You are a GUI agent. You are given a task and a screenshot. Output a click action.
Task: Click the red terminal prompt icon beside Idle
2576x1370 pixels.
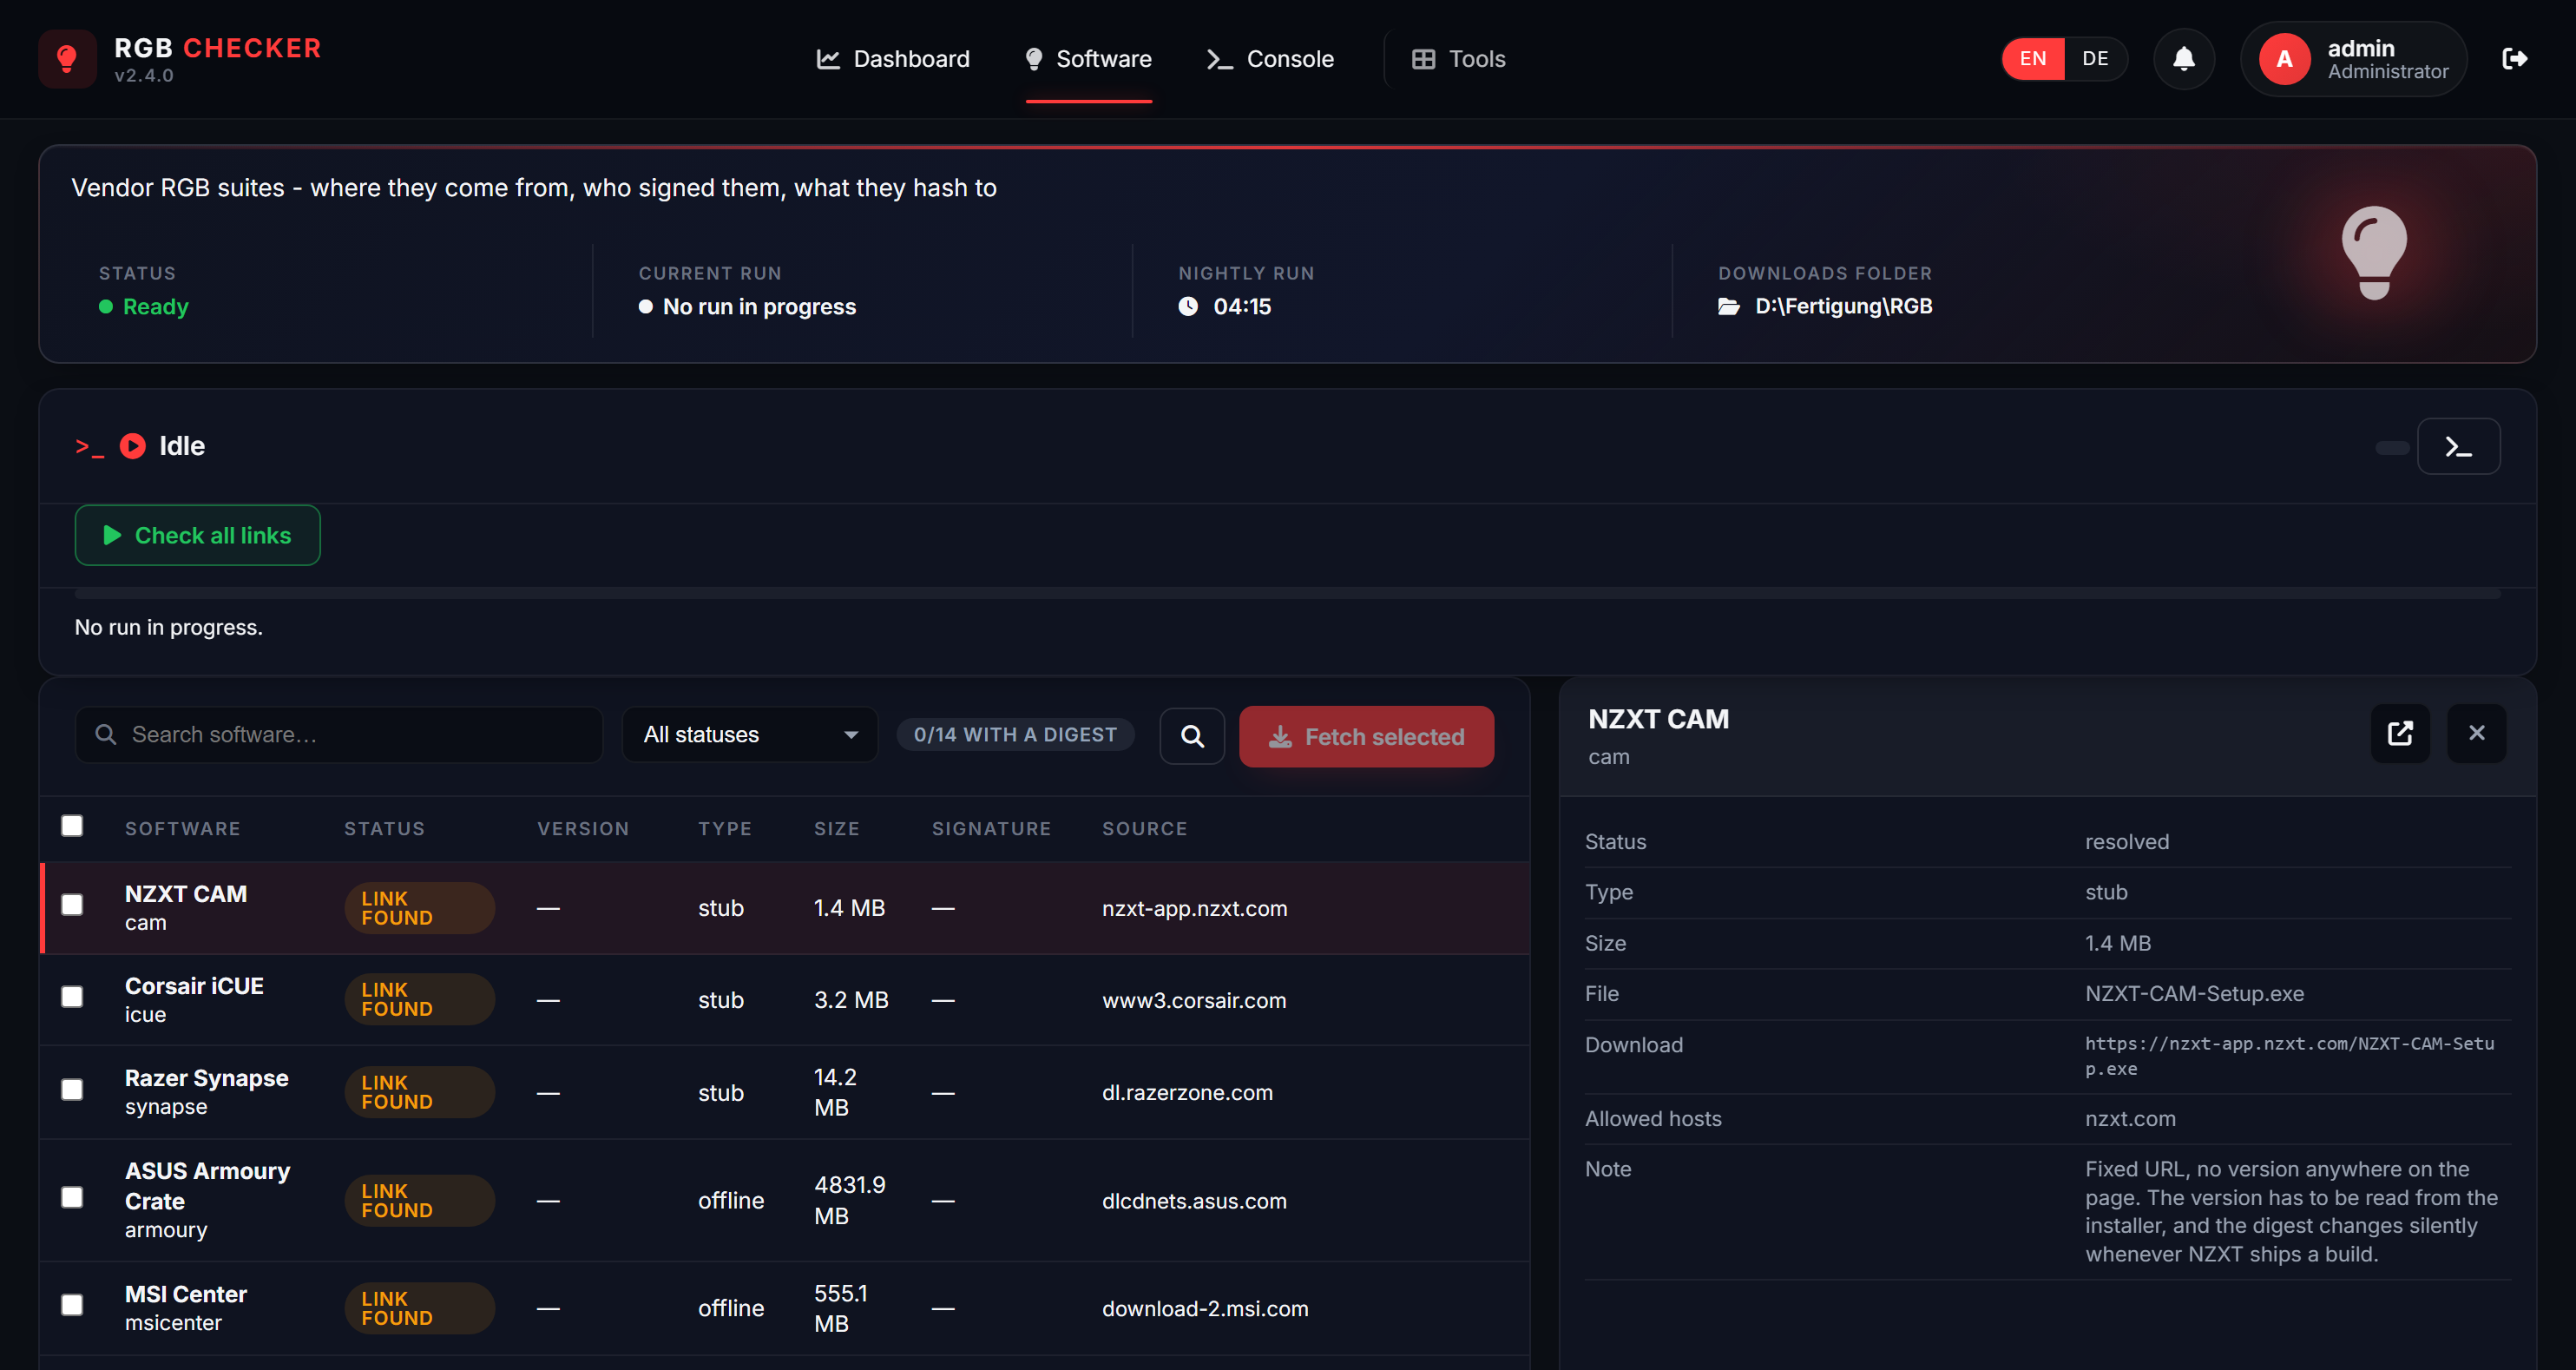point(90,446)
